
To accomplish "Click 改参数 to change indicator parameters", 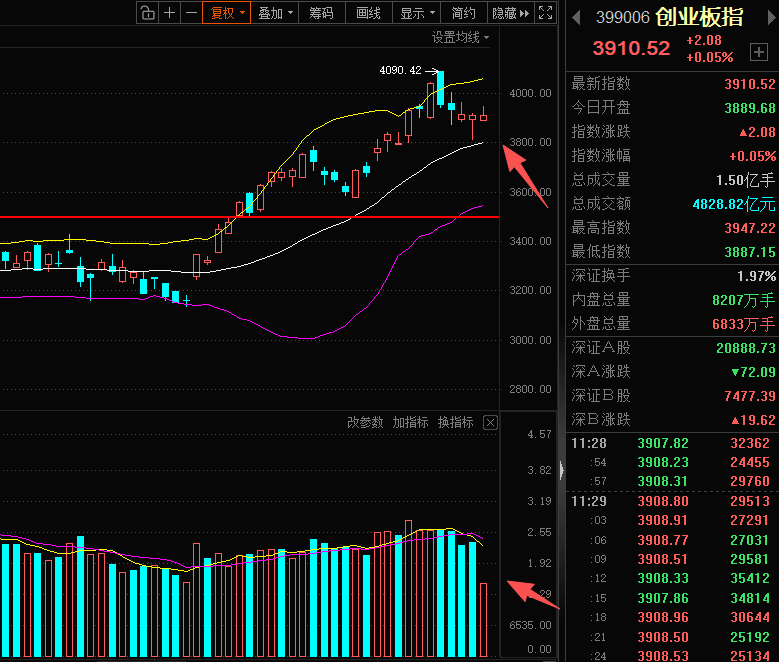I will coord(365,422).
